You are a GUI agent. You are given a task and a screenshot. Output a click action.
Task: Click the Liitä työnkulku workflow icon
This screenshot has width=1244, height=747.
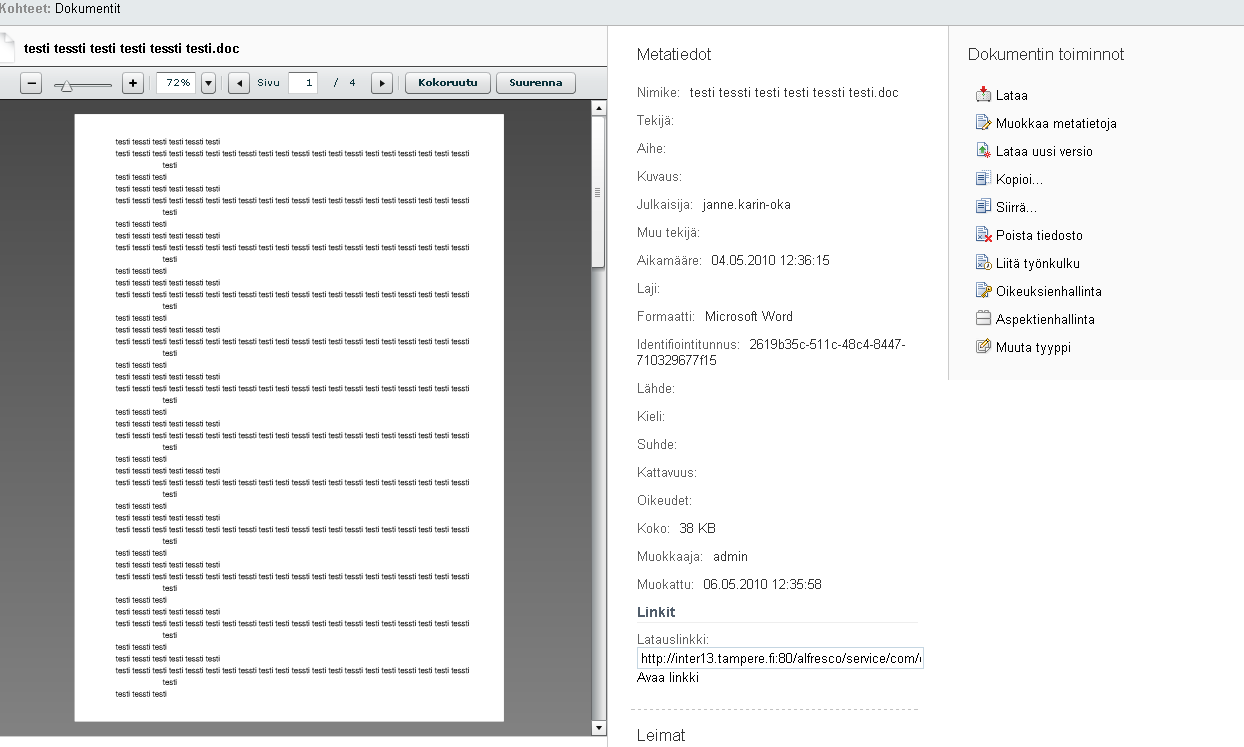tap(982, 263)
